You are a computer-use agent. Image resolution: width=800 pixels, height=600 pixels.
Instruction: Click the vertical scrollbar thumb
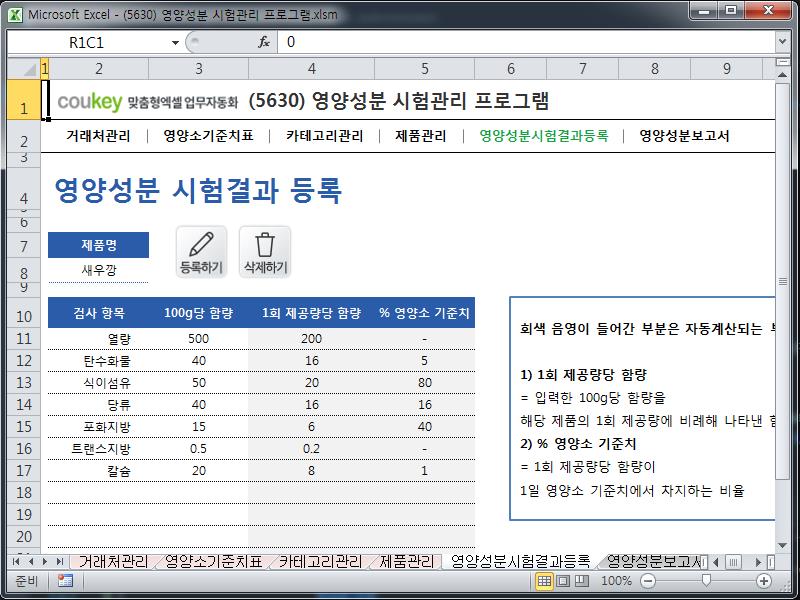click(782, 282)
